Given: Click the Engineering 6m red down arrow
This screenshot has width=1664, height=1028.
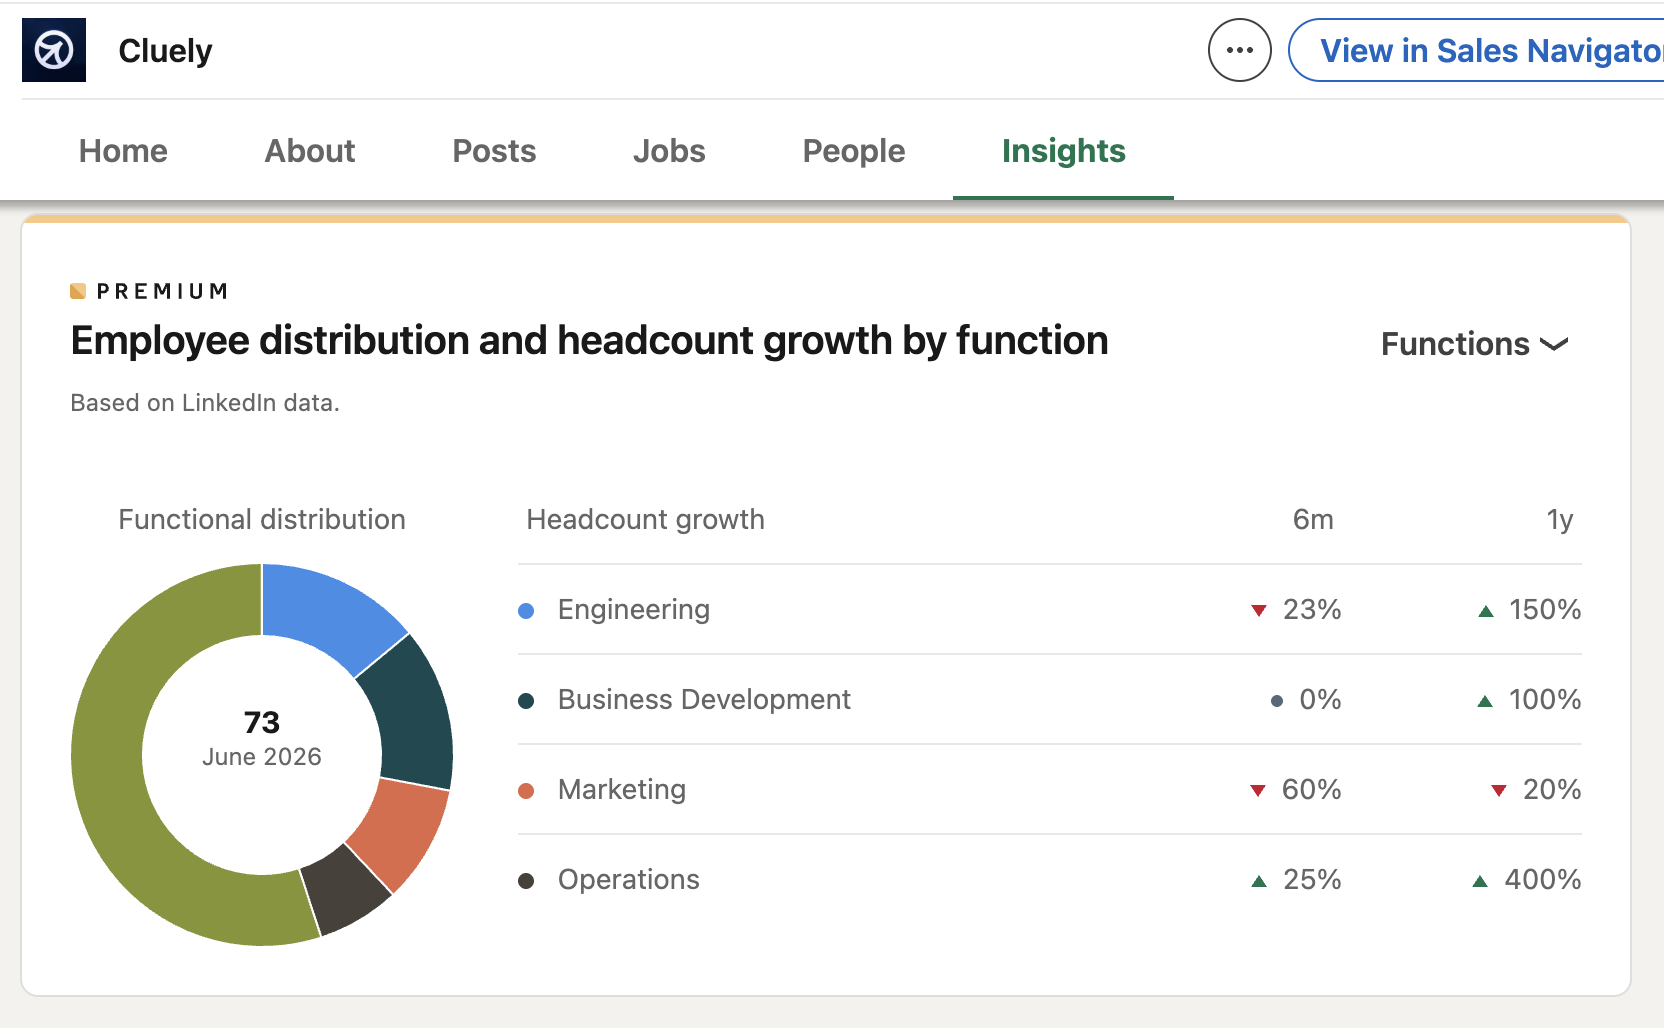Looking at the screenshot, I should (x=1259, y=610).
